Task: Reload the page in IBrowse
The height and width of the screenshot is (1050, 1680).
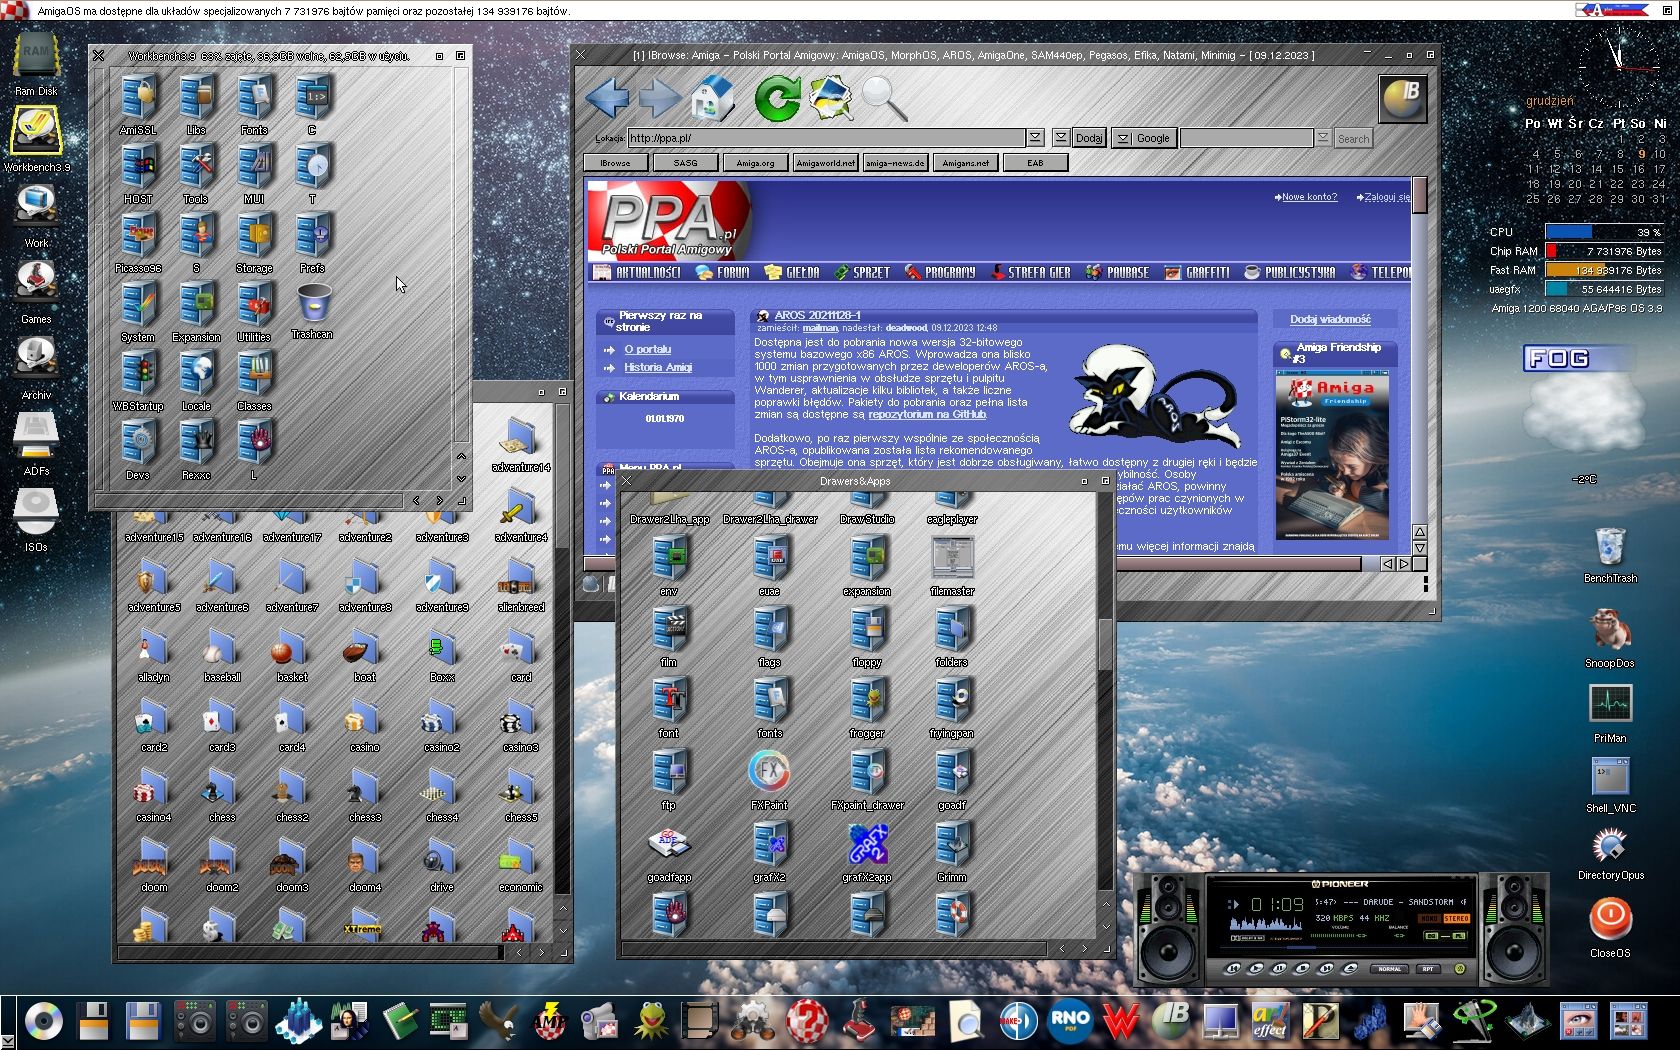Action: click(777, 98)
